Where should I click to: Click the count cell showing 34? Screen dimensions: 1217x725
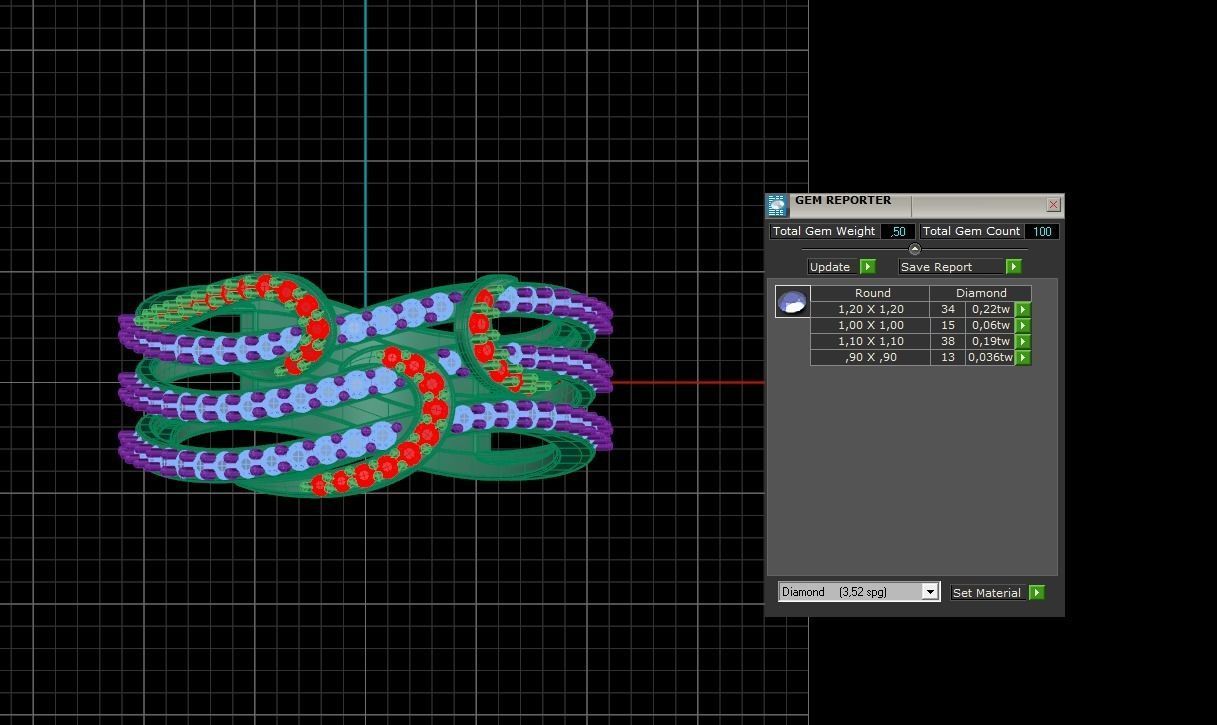(947, 309)
